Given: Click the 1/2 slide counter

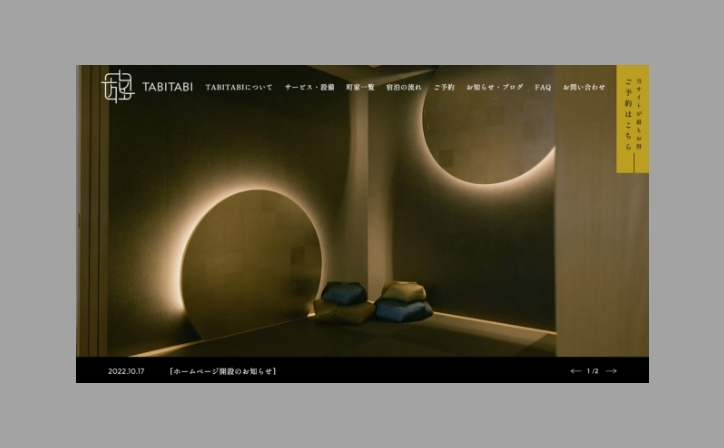Looking at the screenshot, I should pyautogui.click(x=593, y=371).
